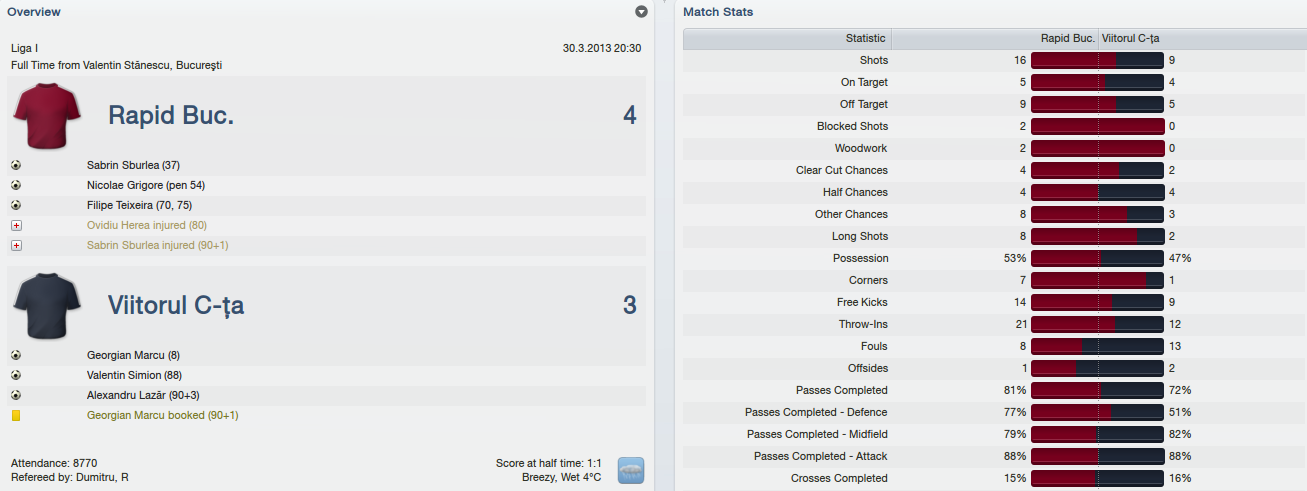Viewport: 1307px width, 491px height.
Task: Click the panel divider handle between Overview and Match Stats
Action: point(664,4)
